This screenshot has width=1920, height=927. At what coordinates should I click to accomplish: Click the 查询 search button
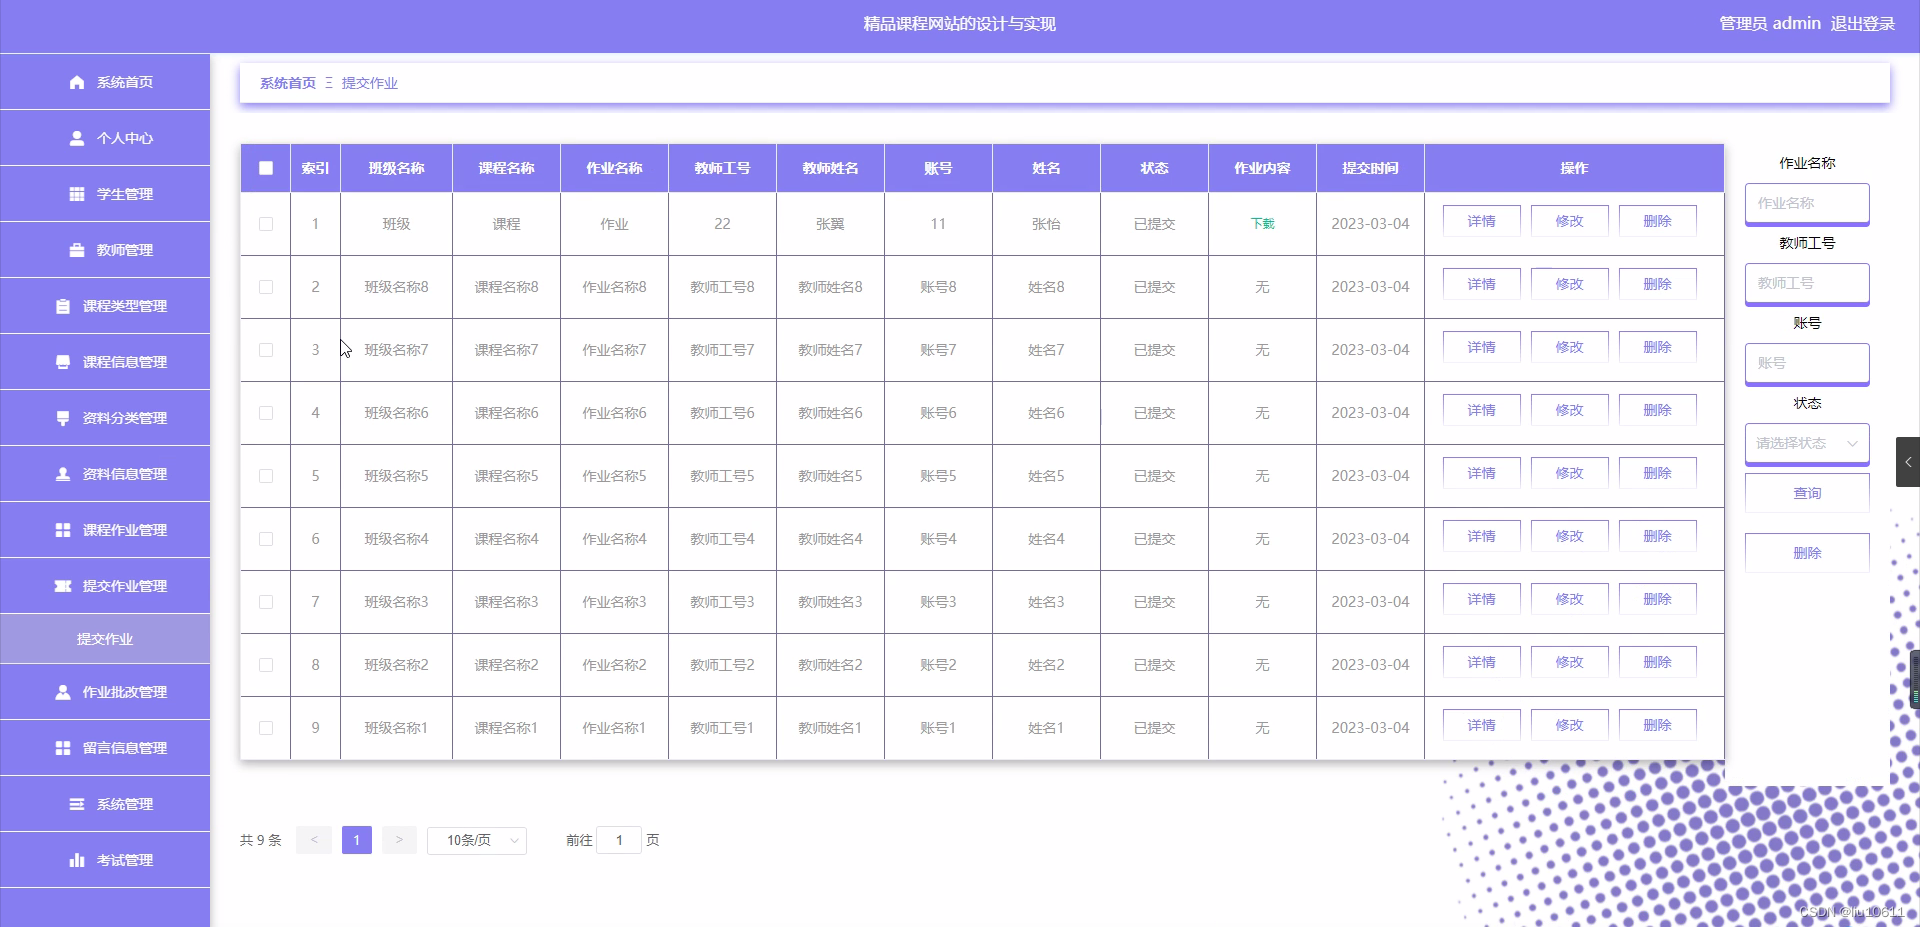click(x=1806, y=492)
